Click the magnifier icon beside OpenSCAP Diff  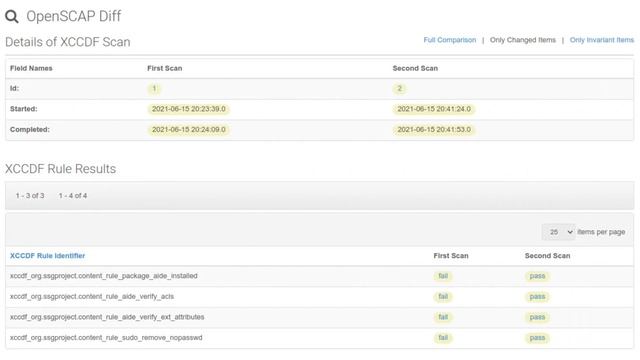pyautogui.click(x=12, y=17)
